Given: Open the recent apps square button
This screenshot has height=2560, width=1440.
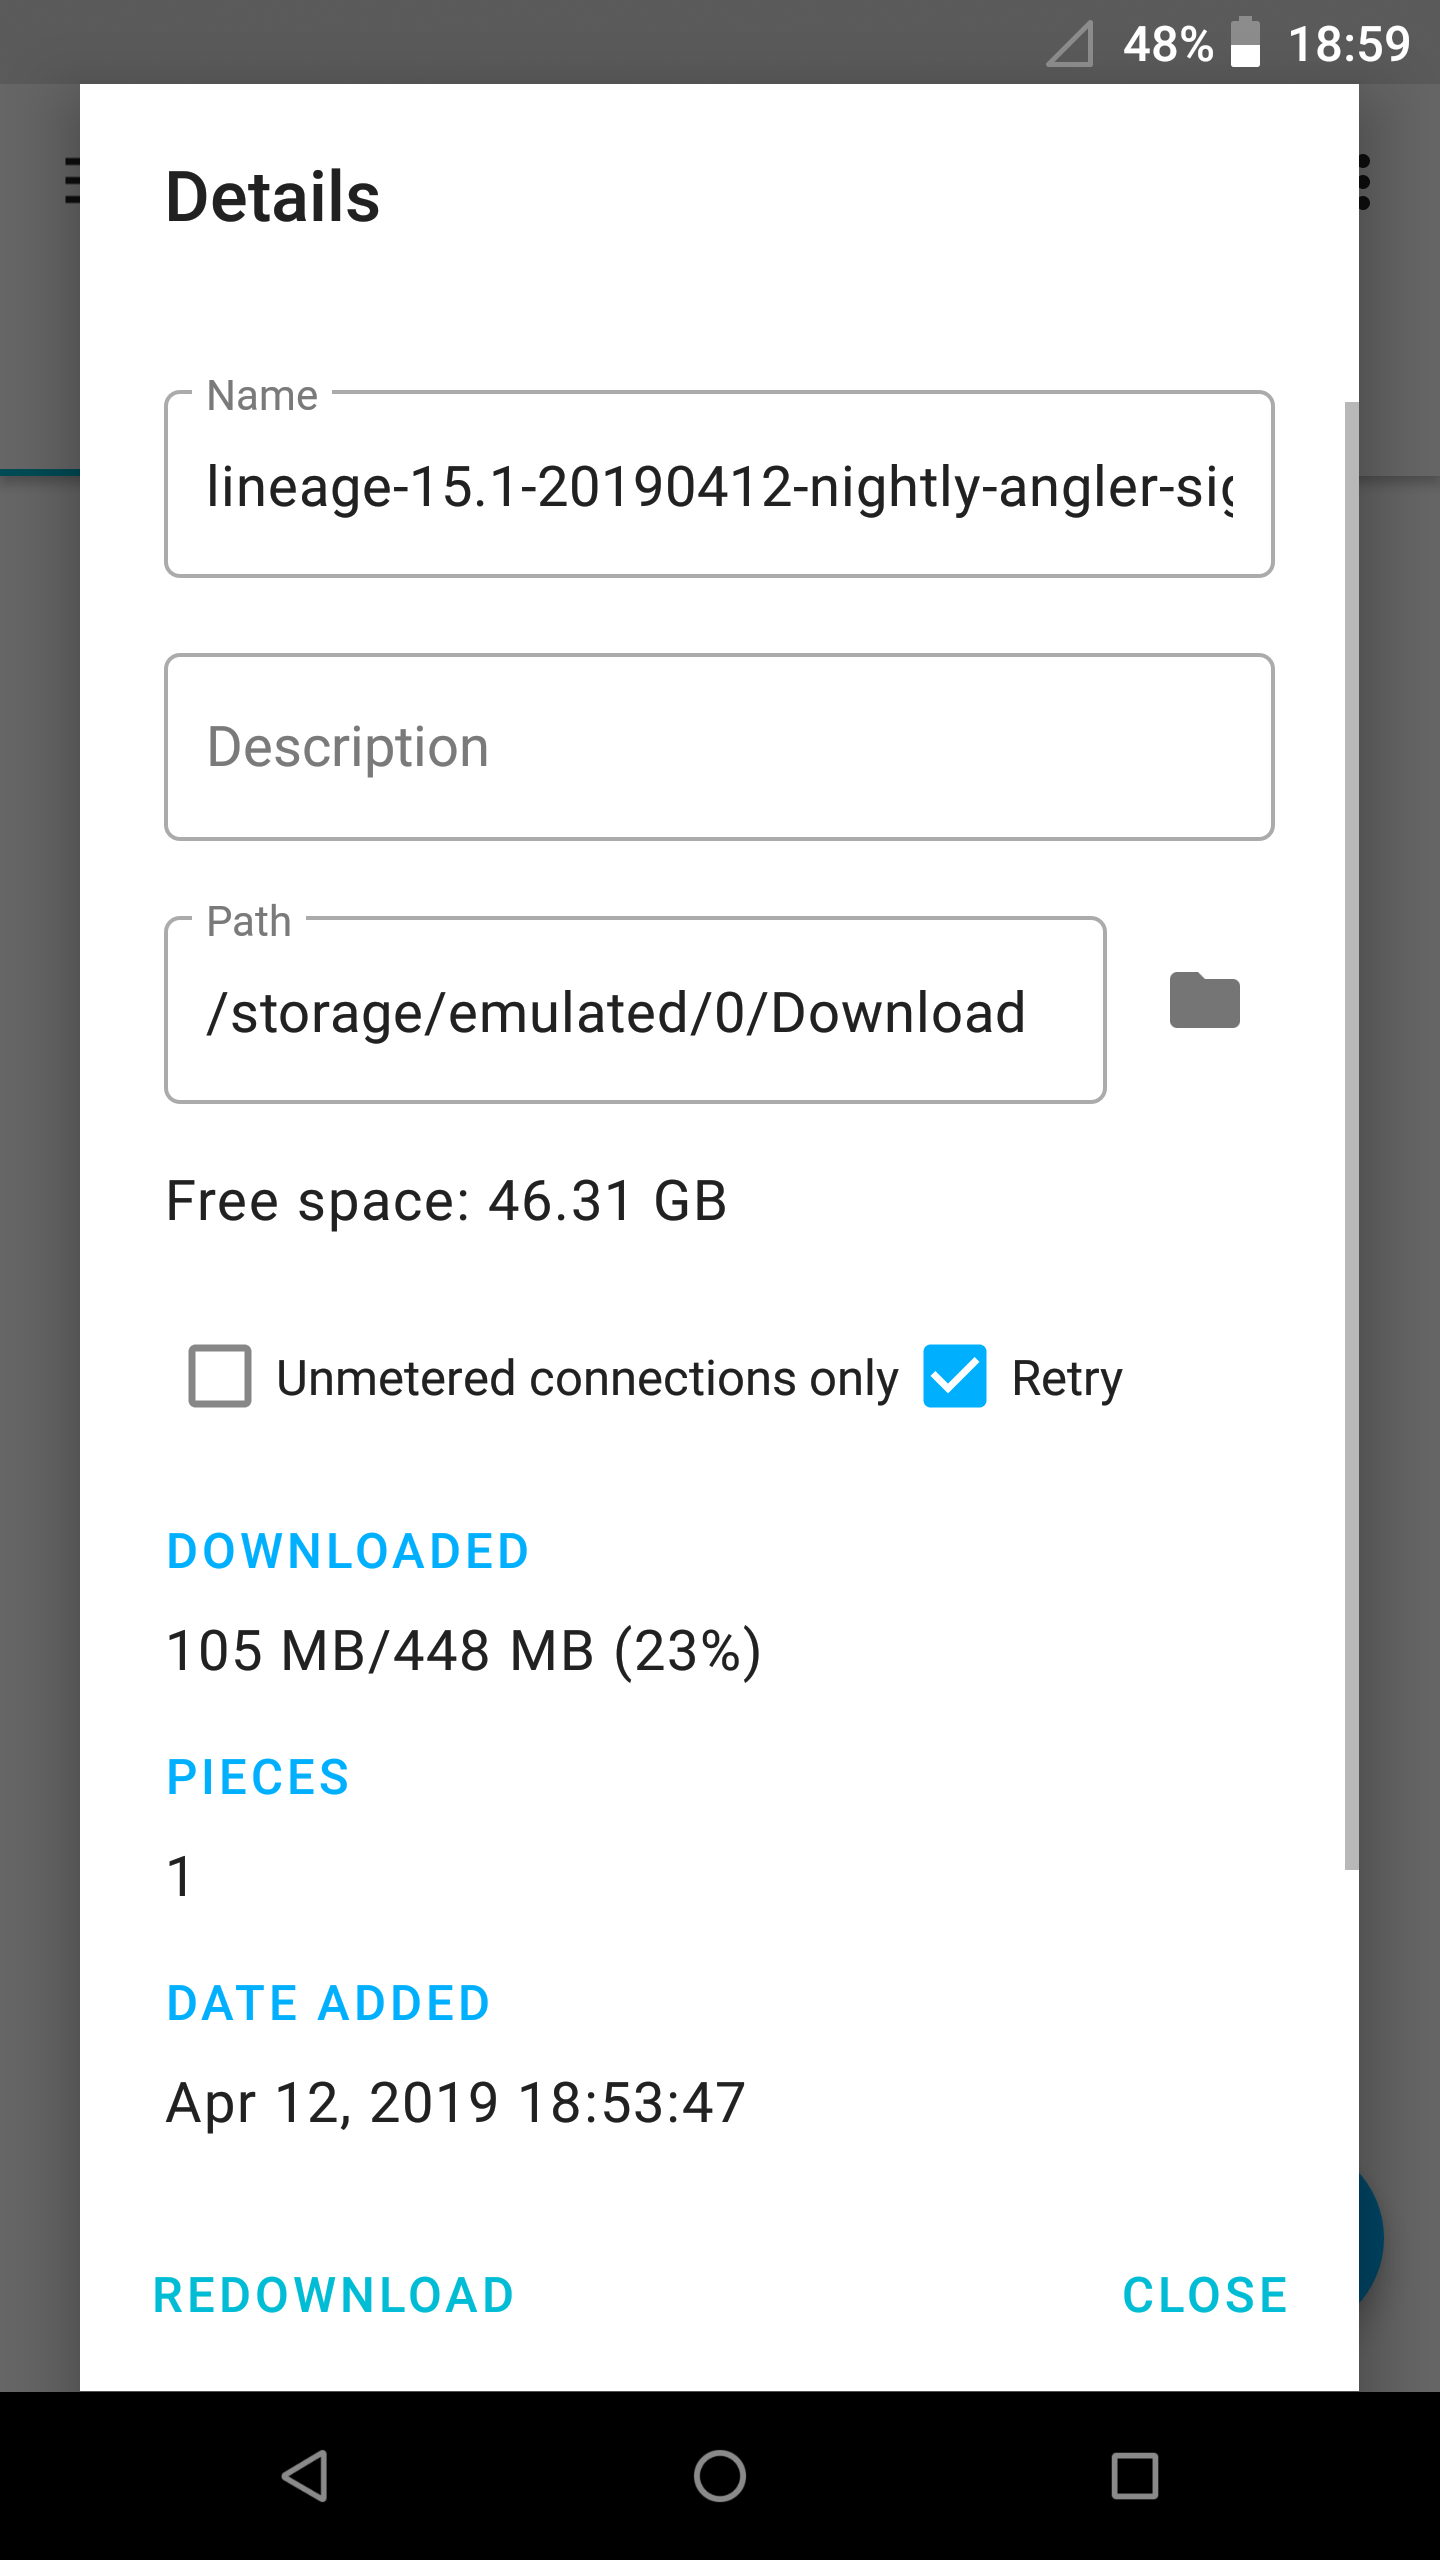Looking at the screenshot, I should (1134, 2475).
